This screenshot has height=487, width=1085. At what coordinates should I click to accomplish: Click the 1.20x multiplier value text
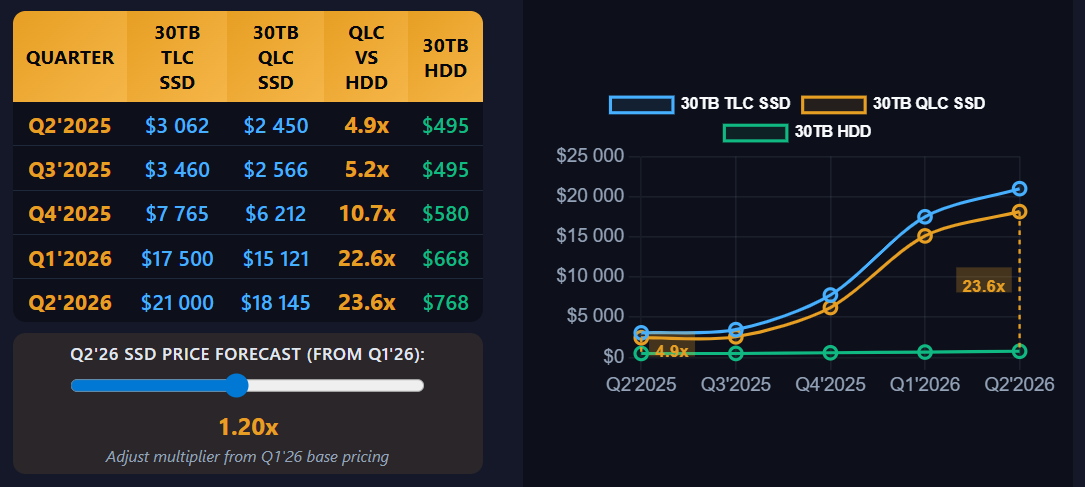click(x=248, y=427)
